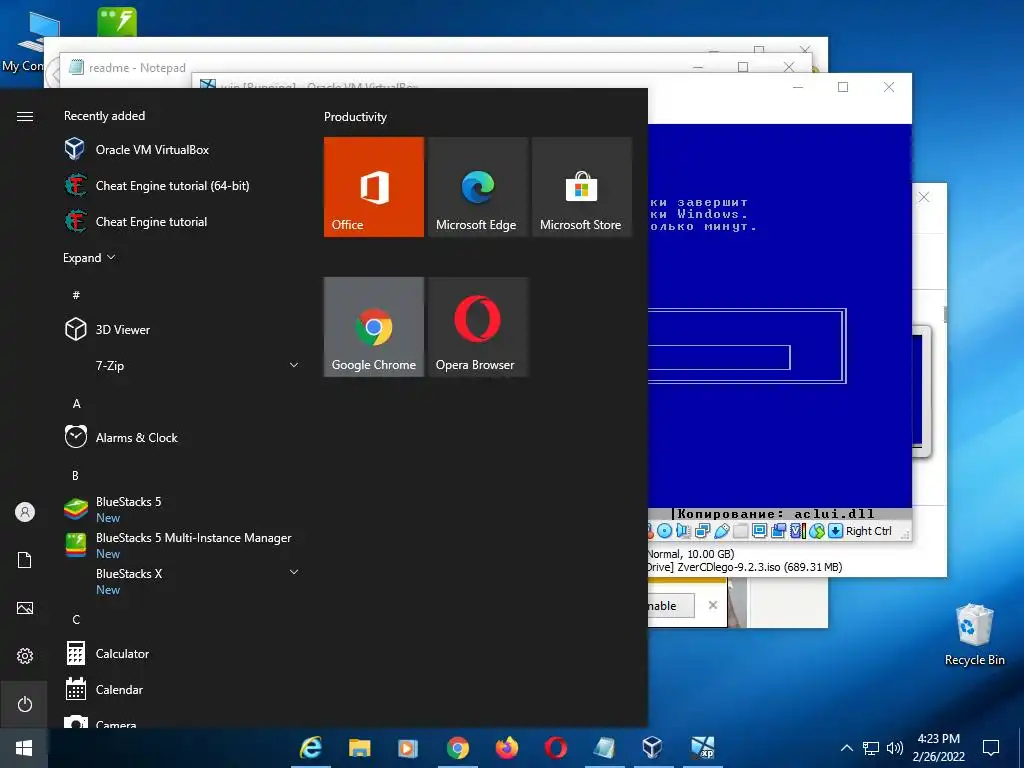Viewport: 1024px width, 768px height.
Task: Open the network tray icon
Action: (x=871, y=748)
